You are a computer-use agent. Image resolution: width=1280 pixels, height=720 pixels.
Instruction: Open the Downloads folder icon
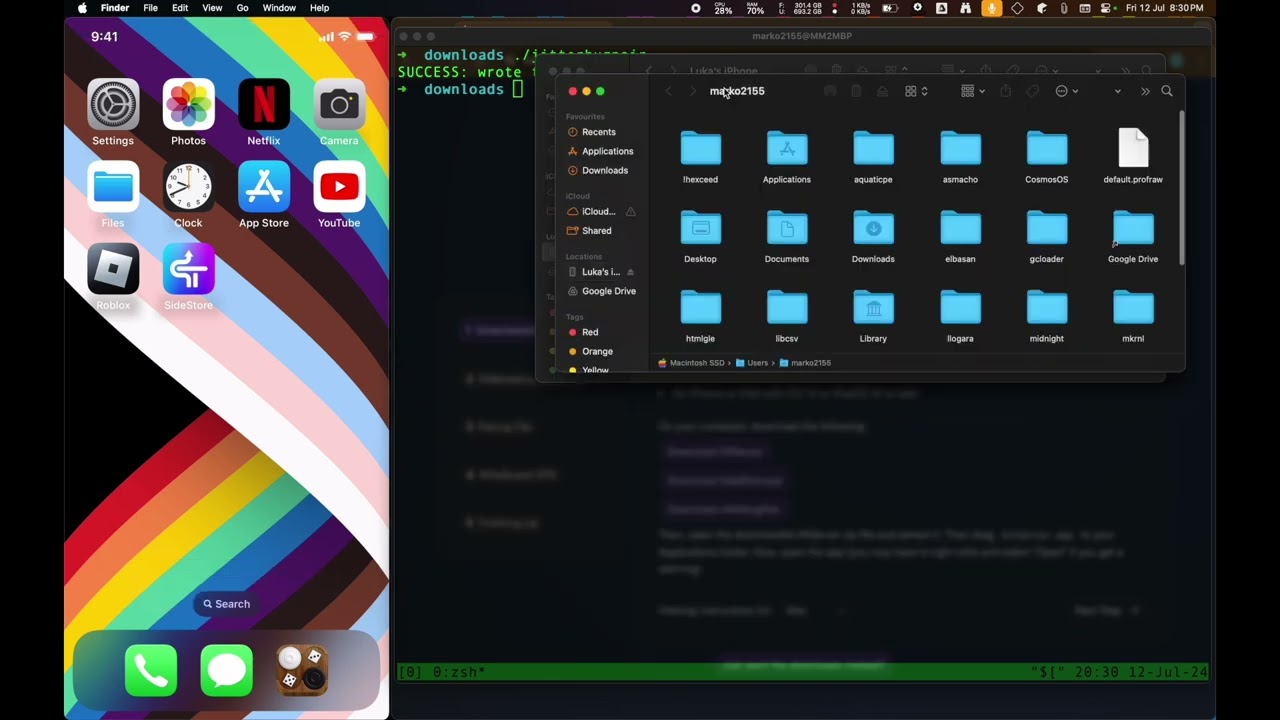click(873, 229)
